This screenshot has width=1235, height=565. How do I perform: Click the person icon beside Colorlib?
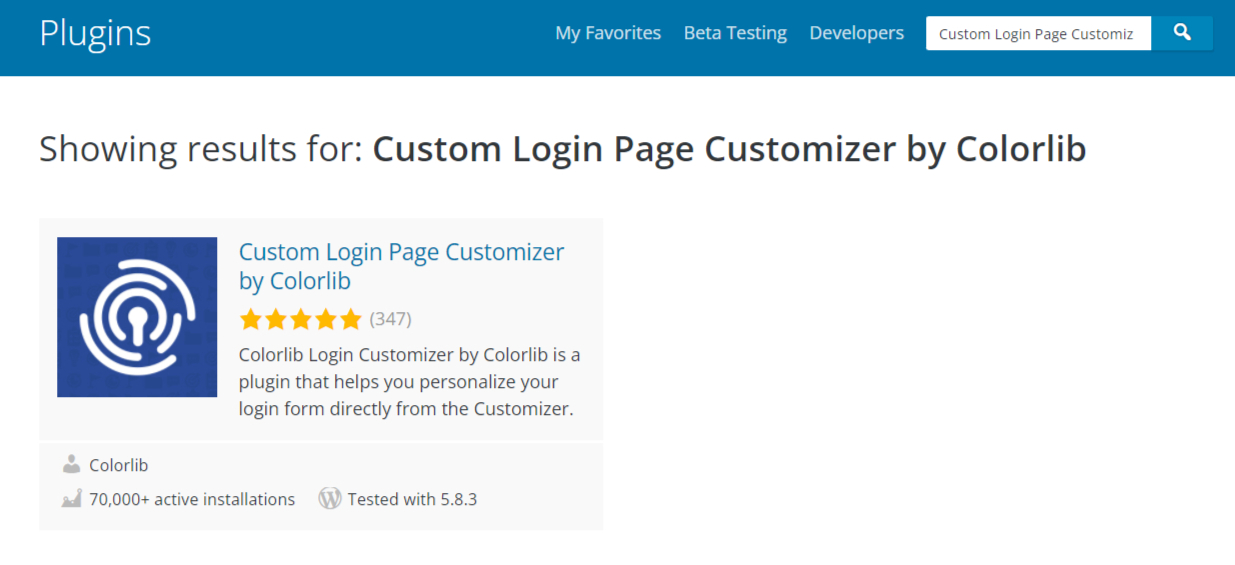click(x=71, y=465)
